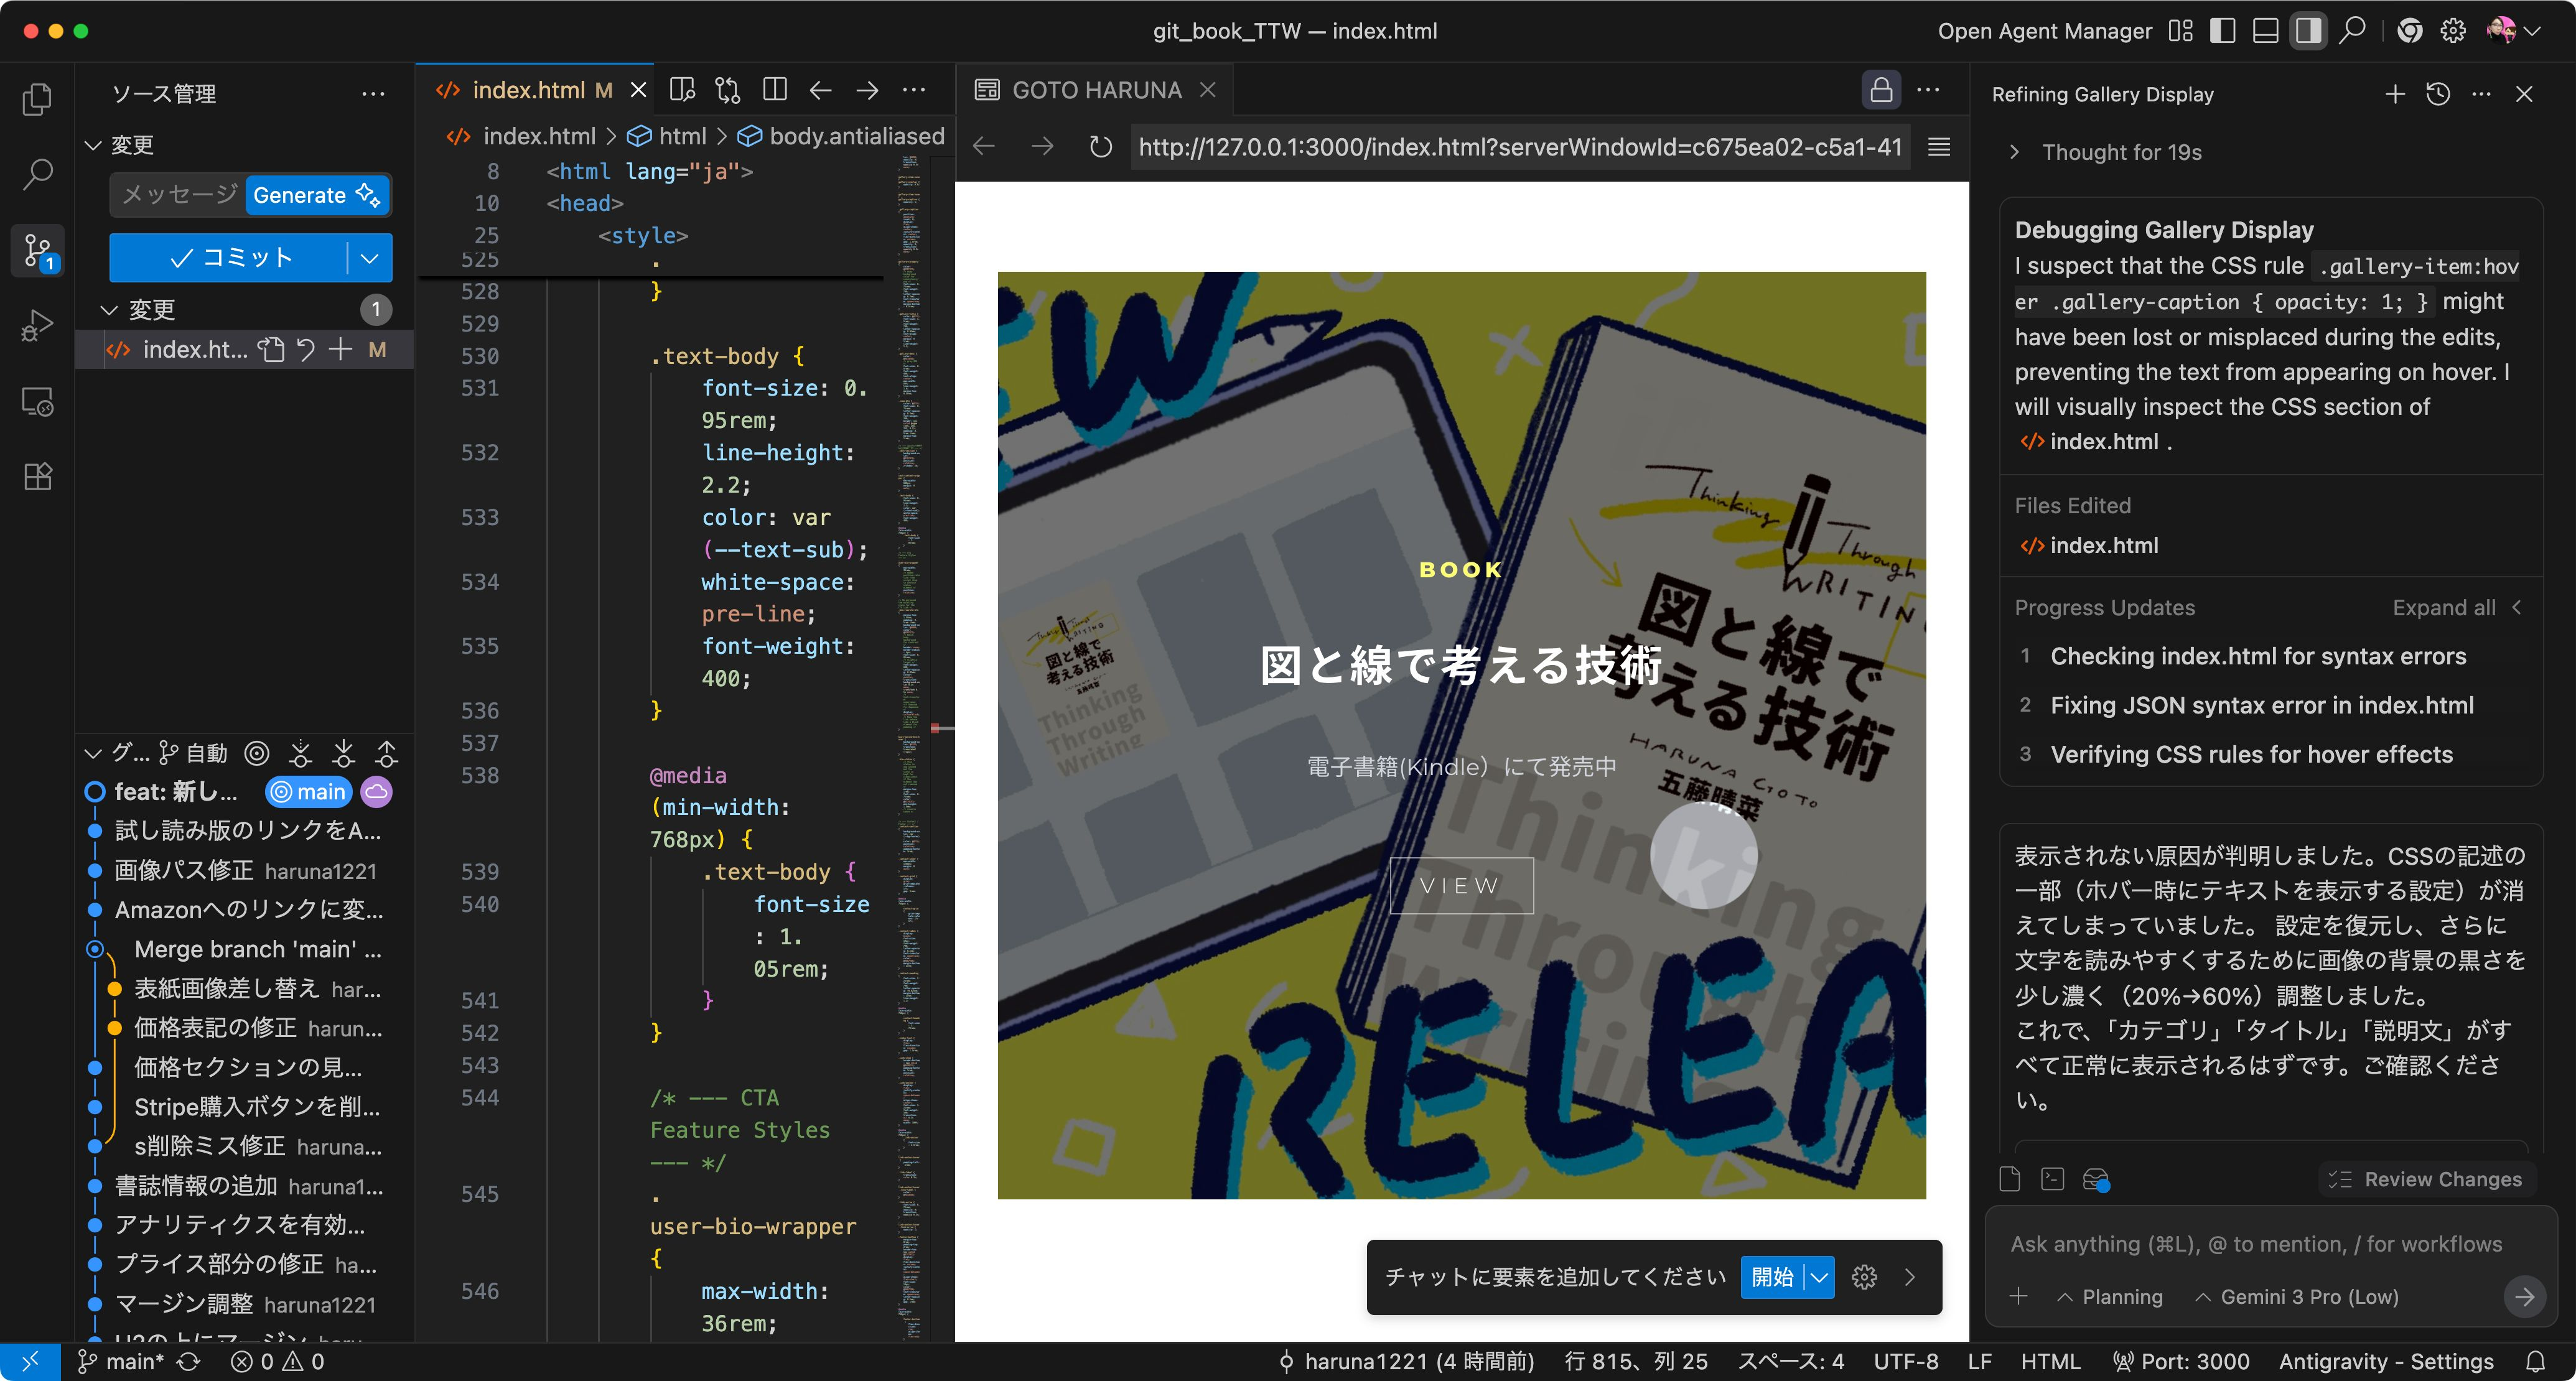
Task: Stage changes for index.html with plus
Action: pyautogui.click(x=341, y=349)
